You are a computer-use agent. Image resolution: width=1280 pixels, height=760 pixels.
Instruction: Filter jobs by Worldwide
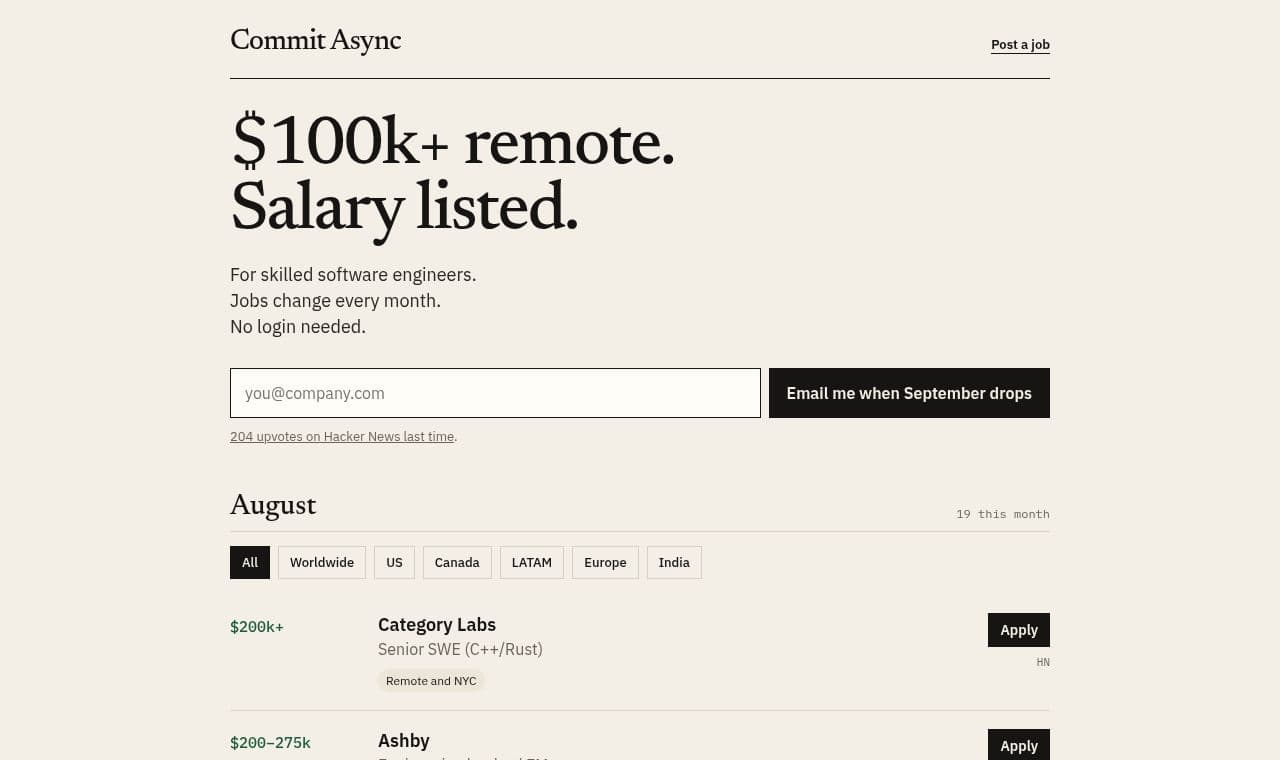[322, 562]
